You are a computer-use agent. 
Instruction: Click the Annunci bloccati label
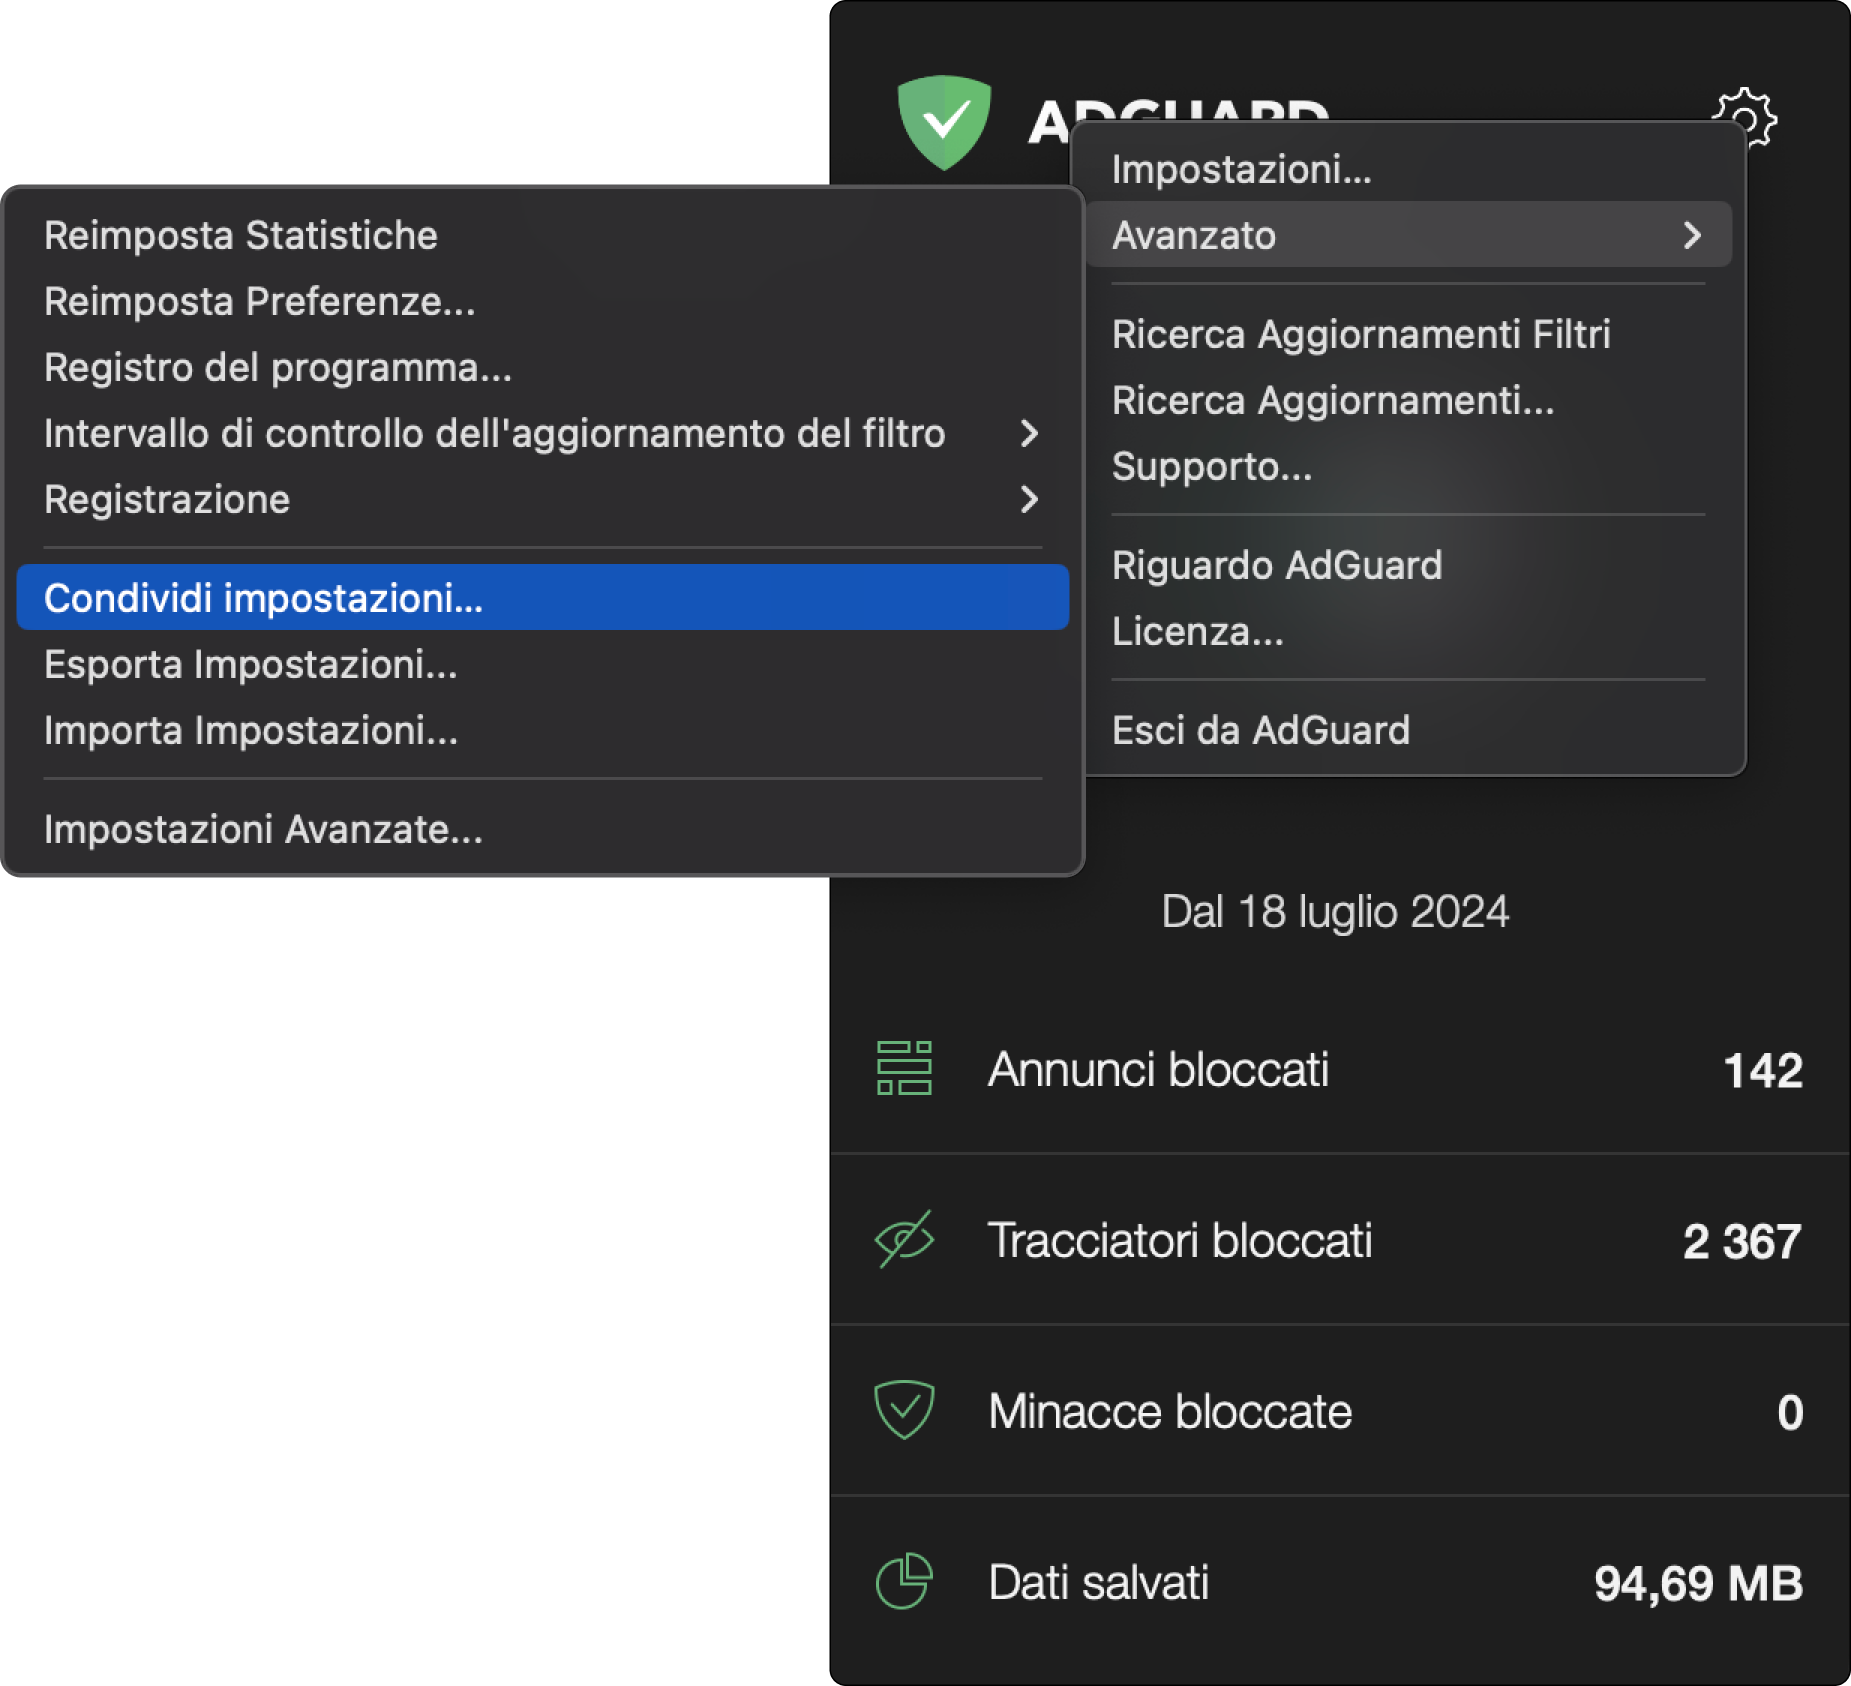click(1158, 1069)
